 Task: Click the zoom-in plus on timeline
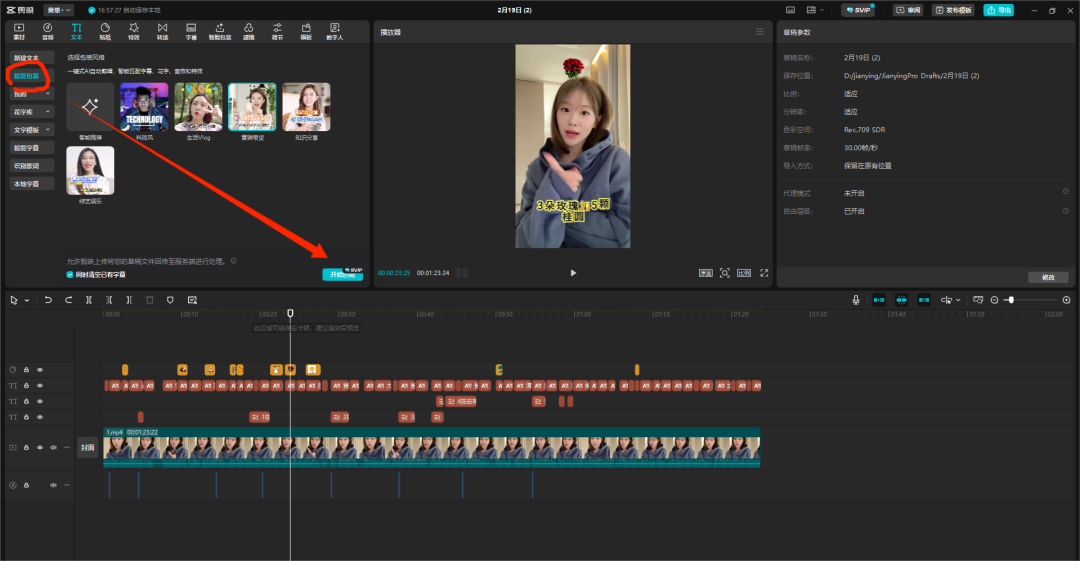(1066, 300)
